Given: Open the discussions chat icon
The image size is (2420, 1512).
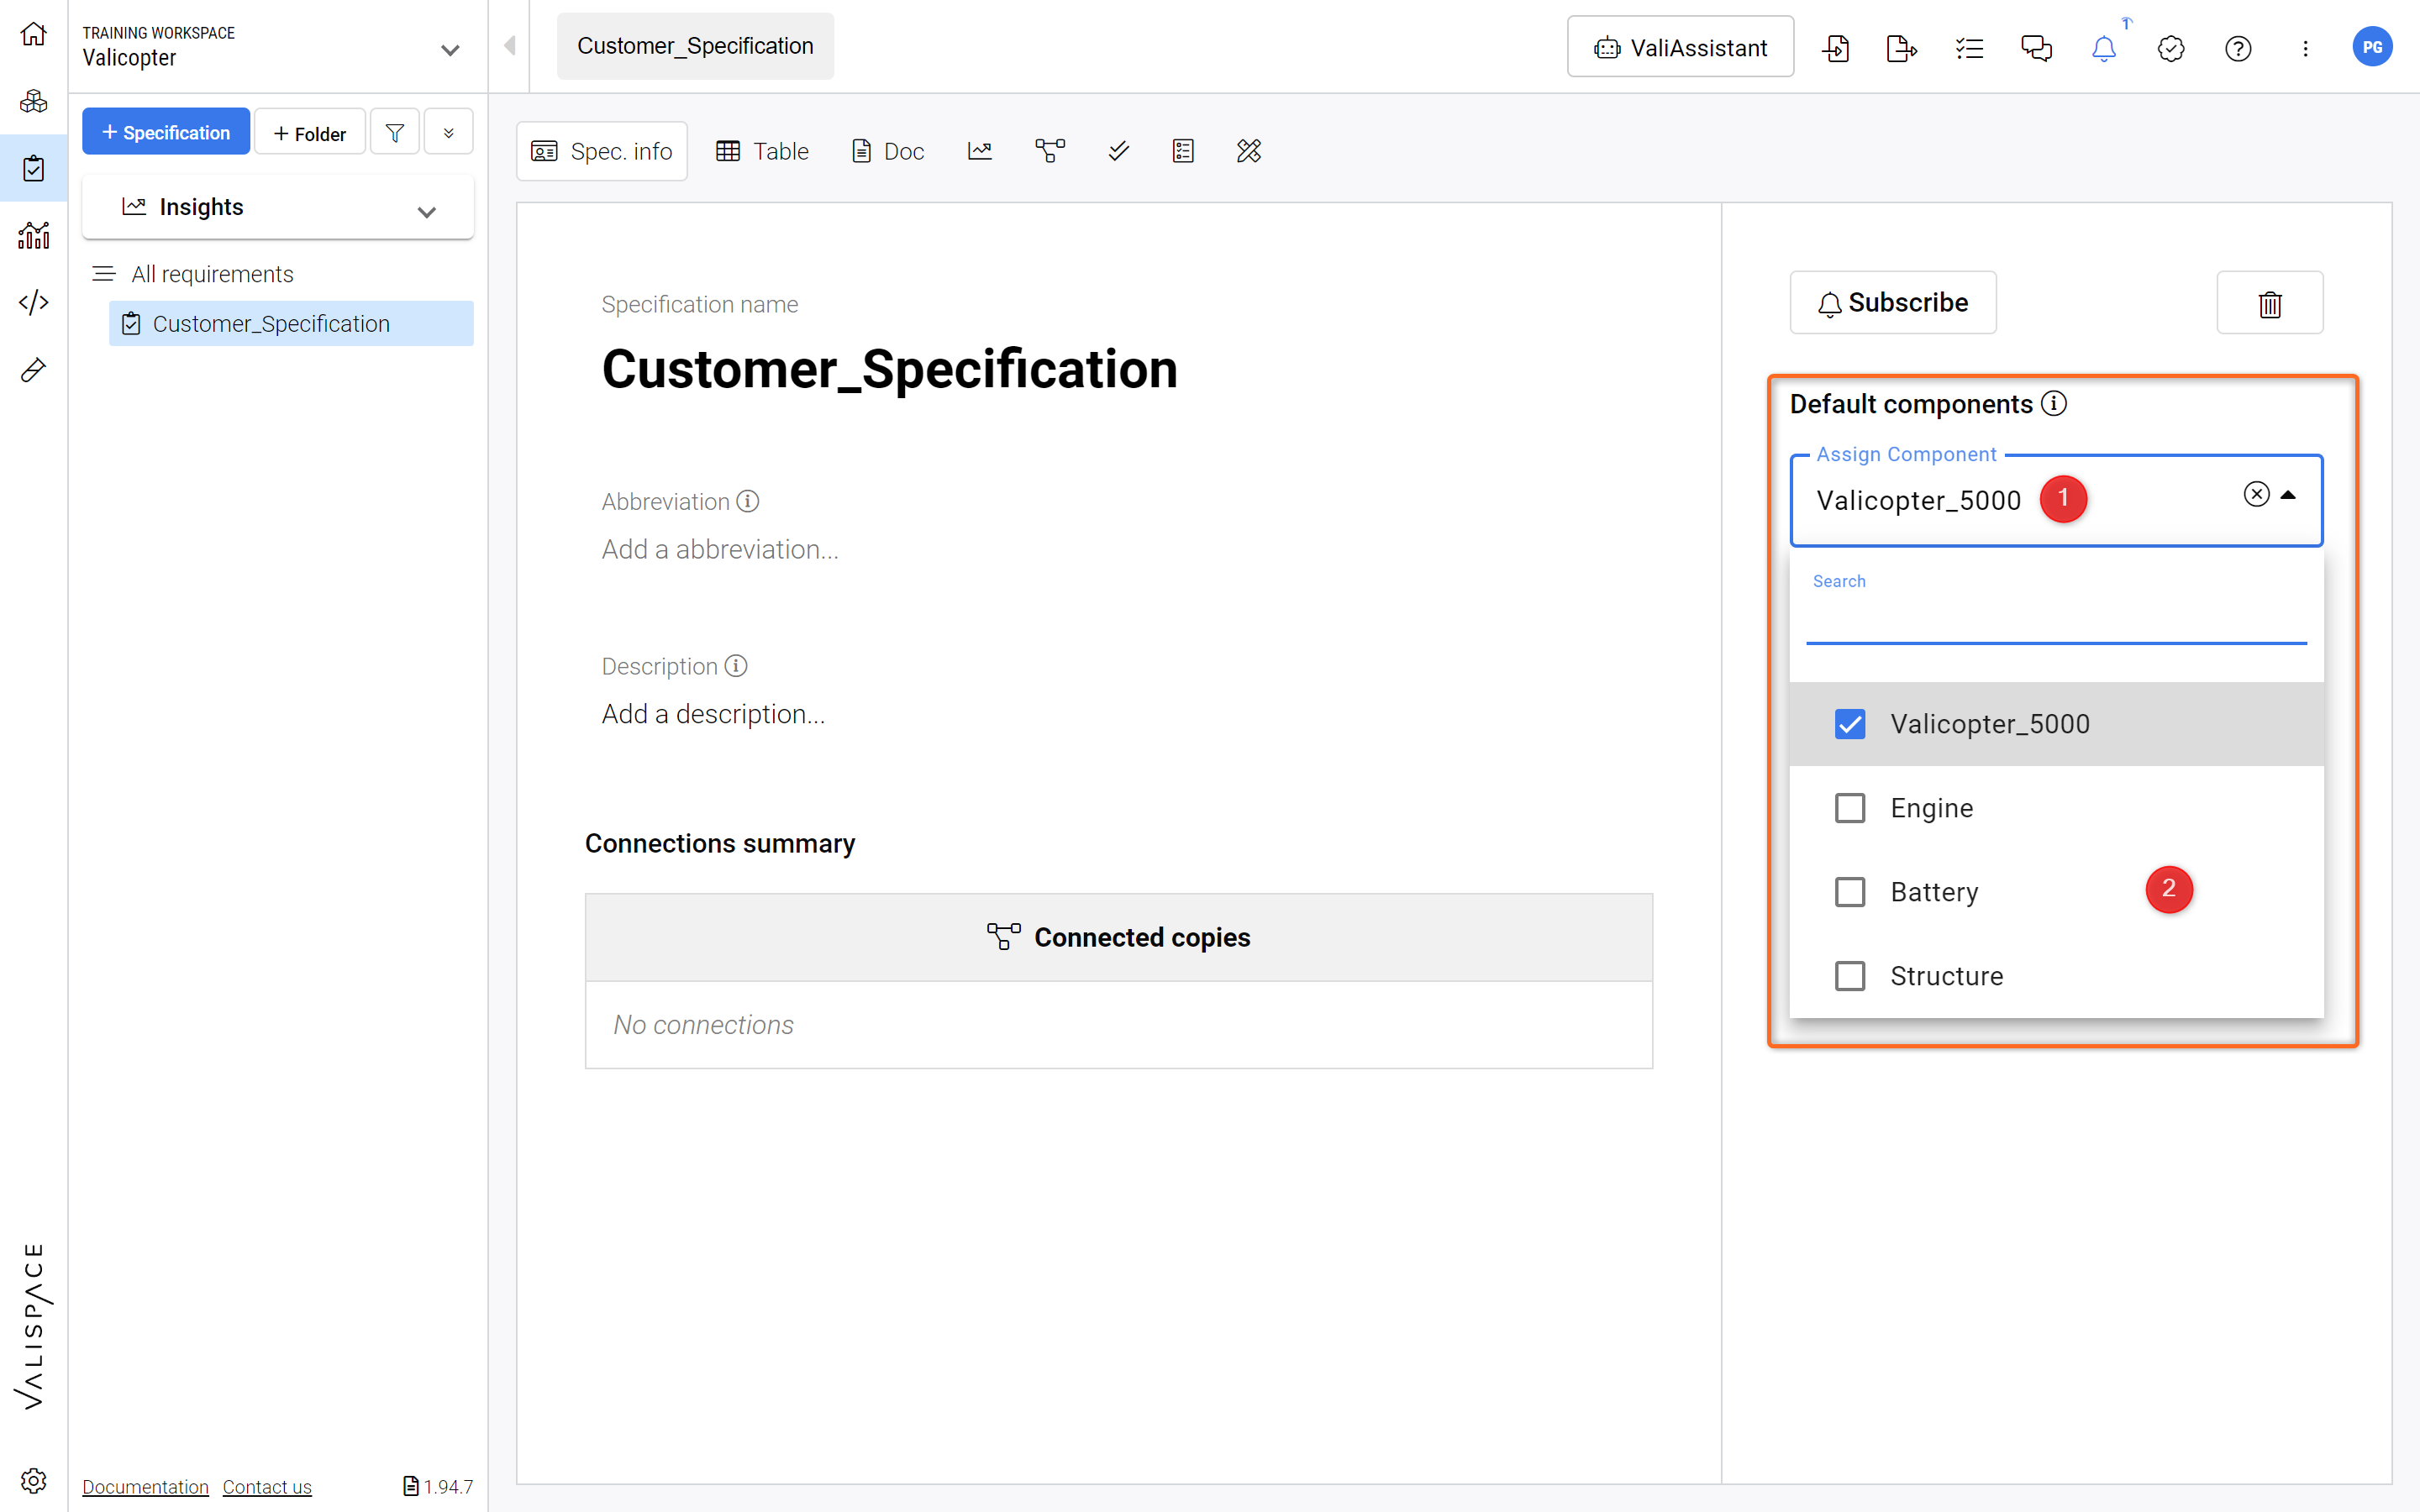Looking at the screenshot, I should (x=2036, y=48).
